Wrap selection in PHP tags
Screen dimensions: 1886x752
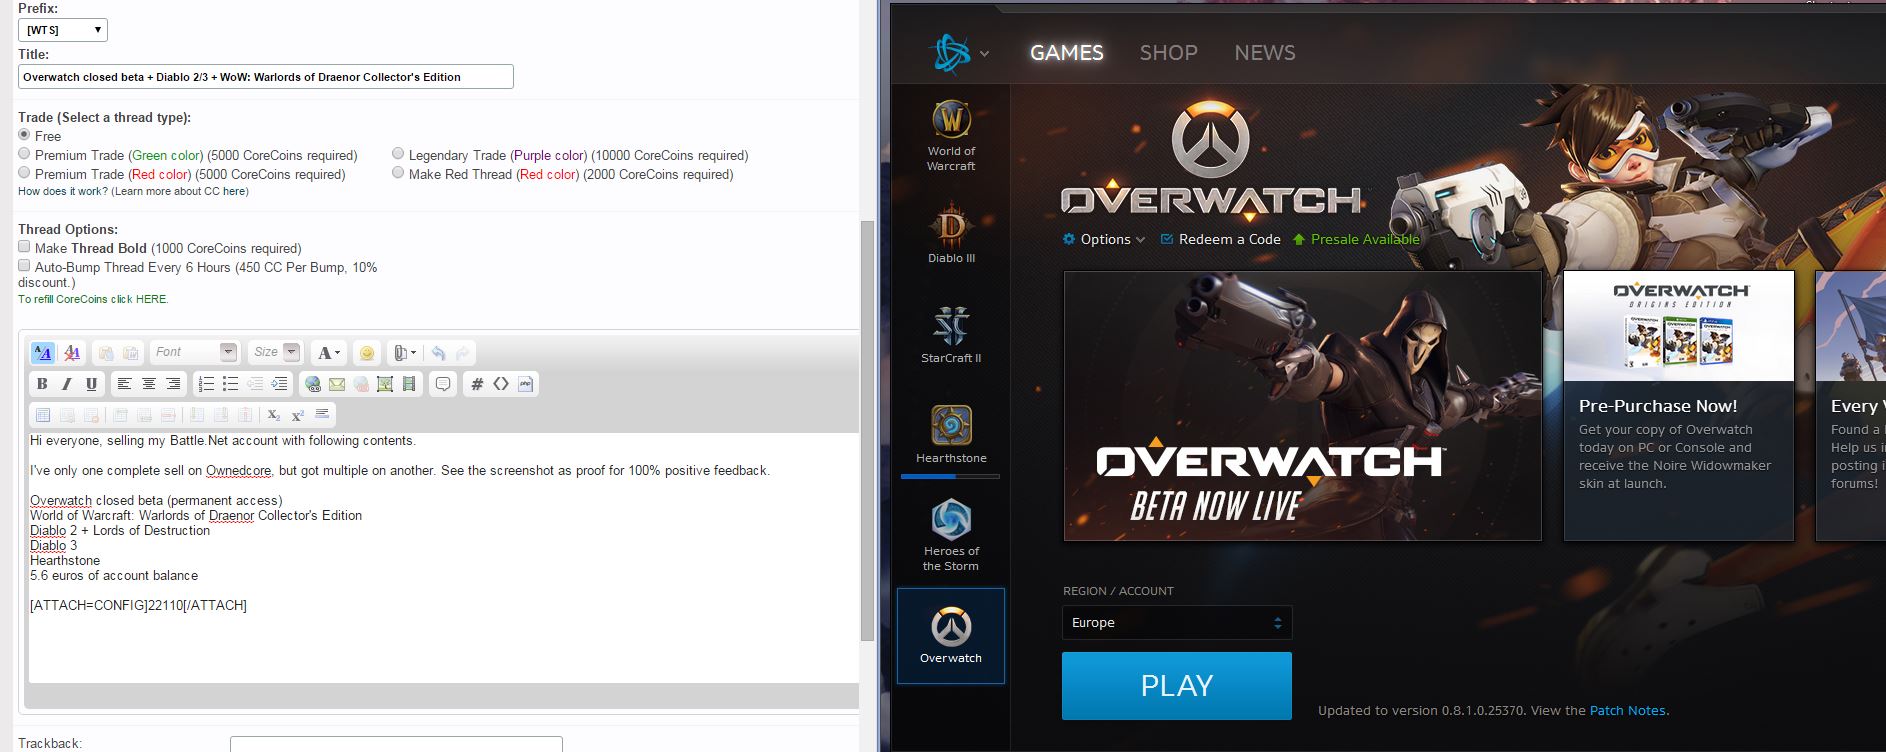526,383
